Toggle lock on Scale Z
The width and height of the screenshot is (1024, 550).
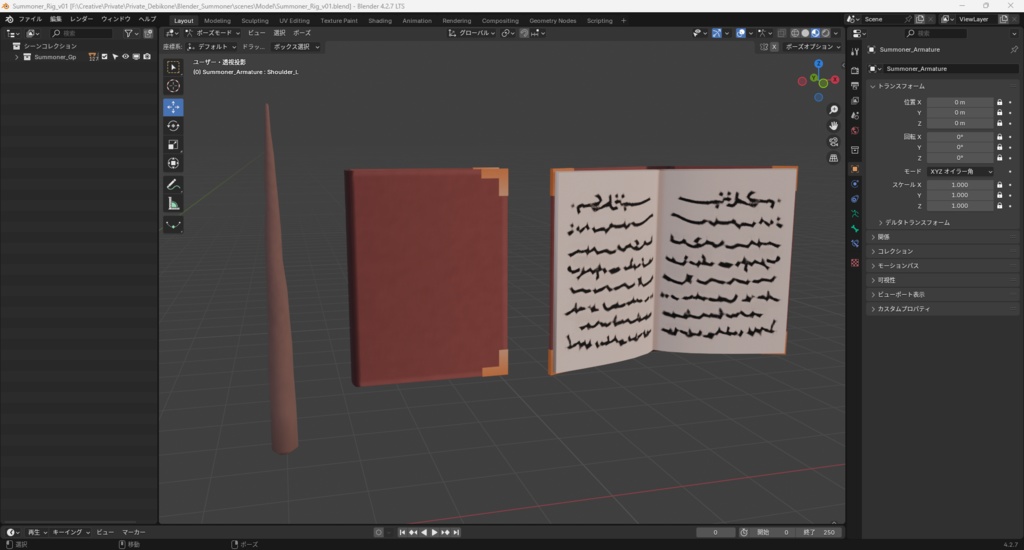pos(999,206)
